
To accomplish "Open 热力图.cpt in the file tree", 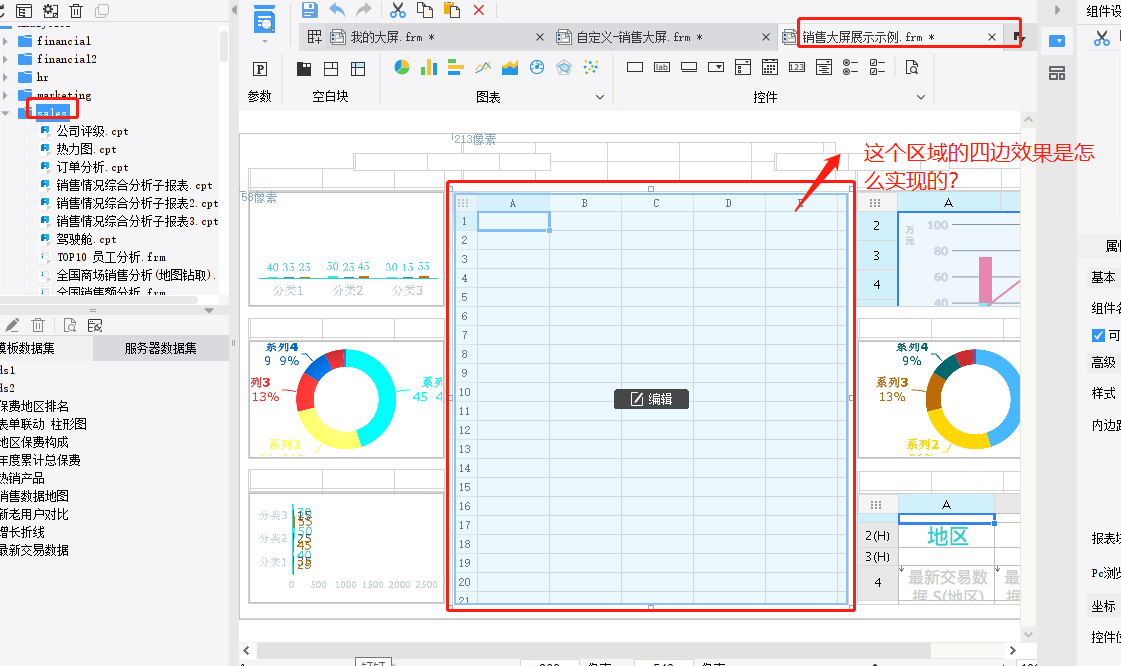I will click(x=86, y=149).
